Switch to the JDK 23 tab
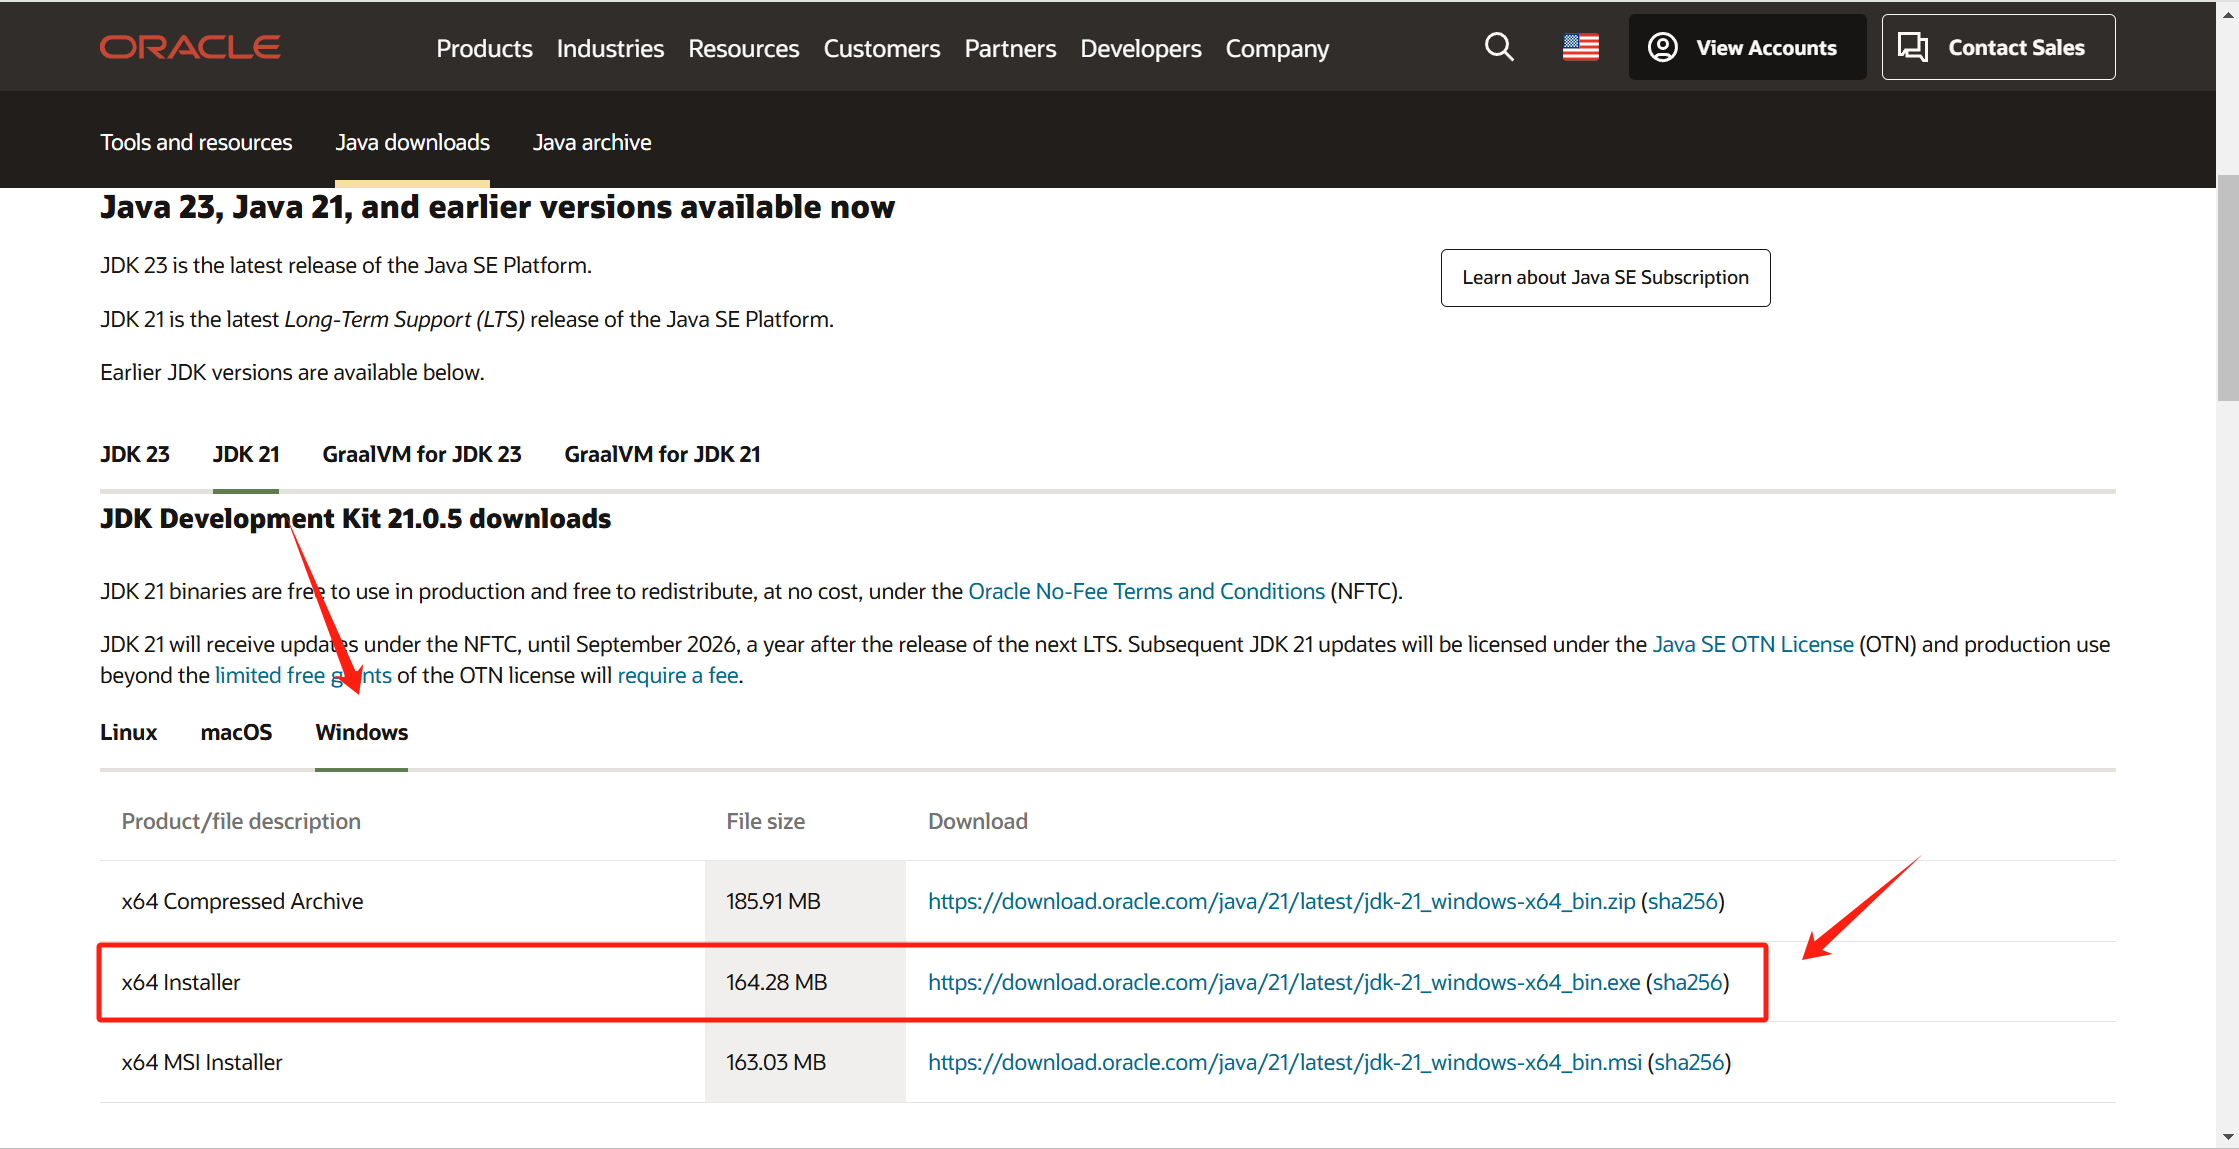Screen dimensions: 2239x1149 click(x=135, y=454)
